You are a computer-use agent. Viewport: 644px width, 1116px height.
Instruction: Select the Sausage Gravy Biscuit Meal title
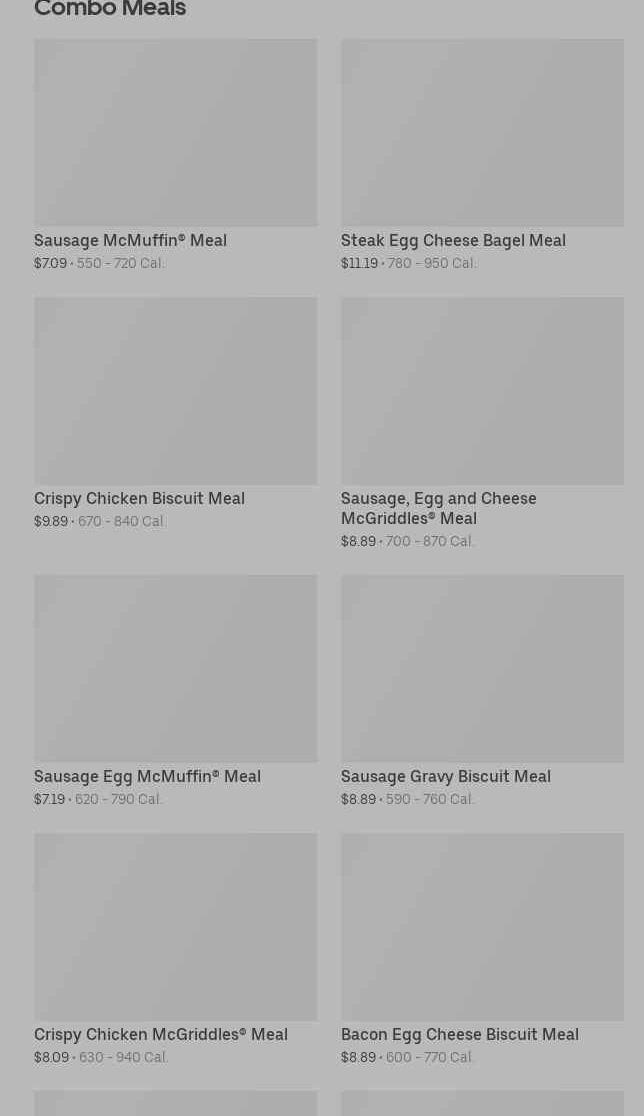point(445,776)
